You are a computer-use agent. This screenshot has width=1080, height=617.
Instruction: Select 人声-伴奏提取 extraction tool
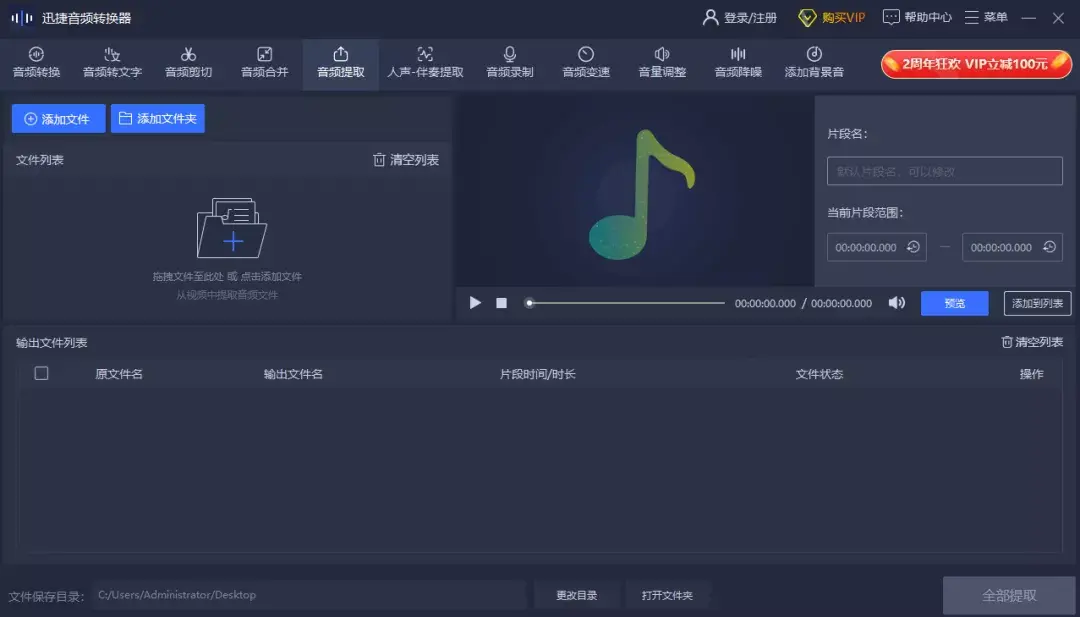pos(424,63)
